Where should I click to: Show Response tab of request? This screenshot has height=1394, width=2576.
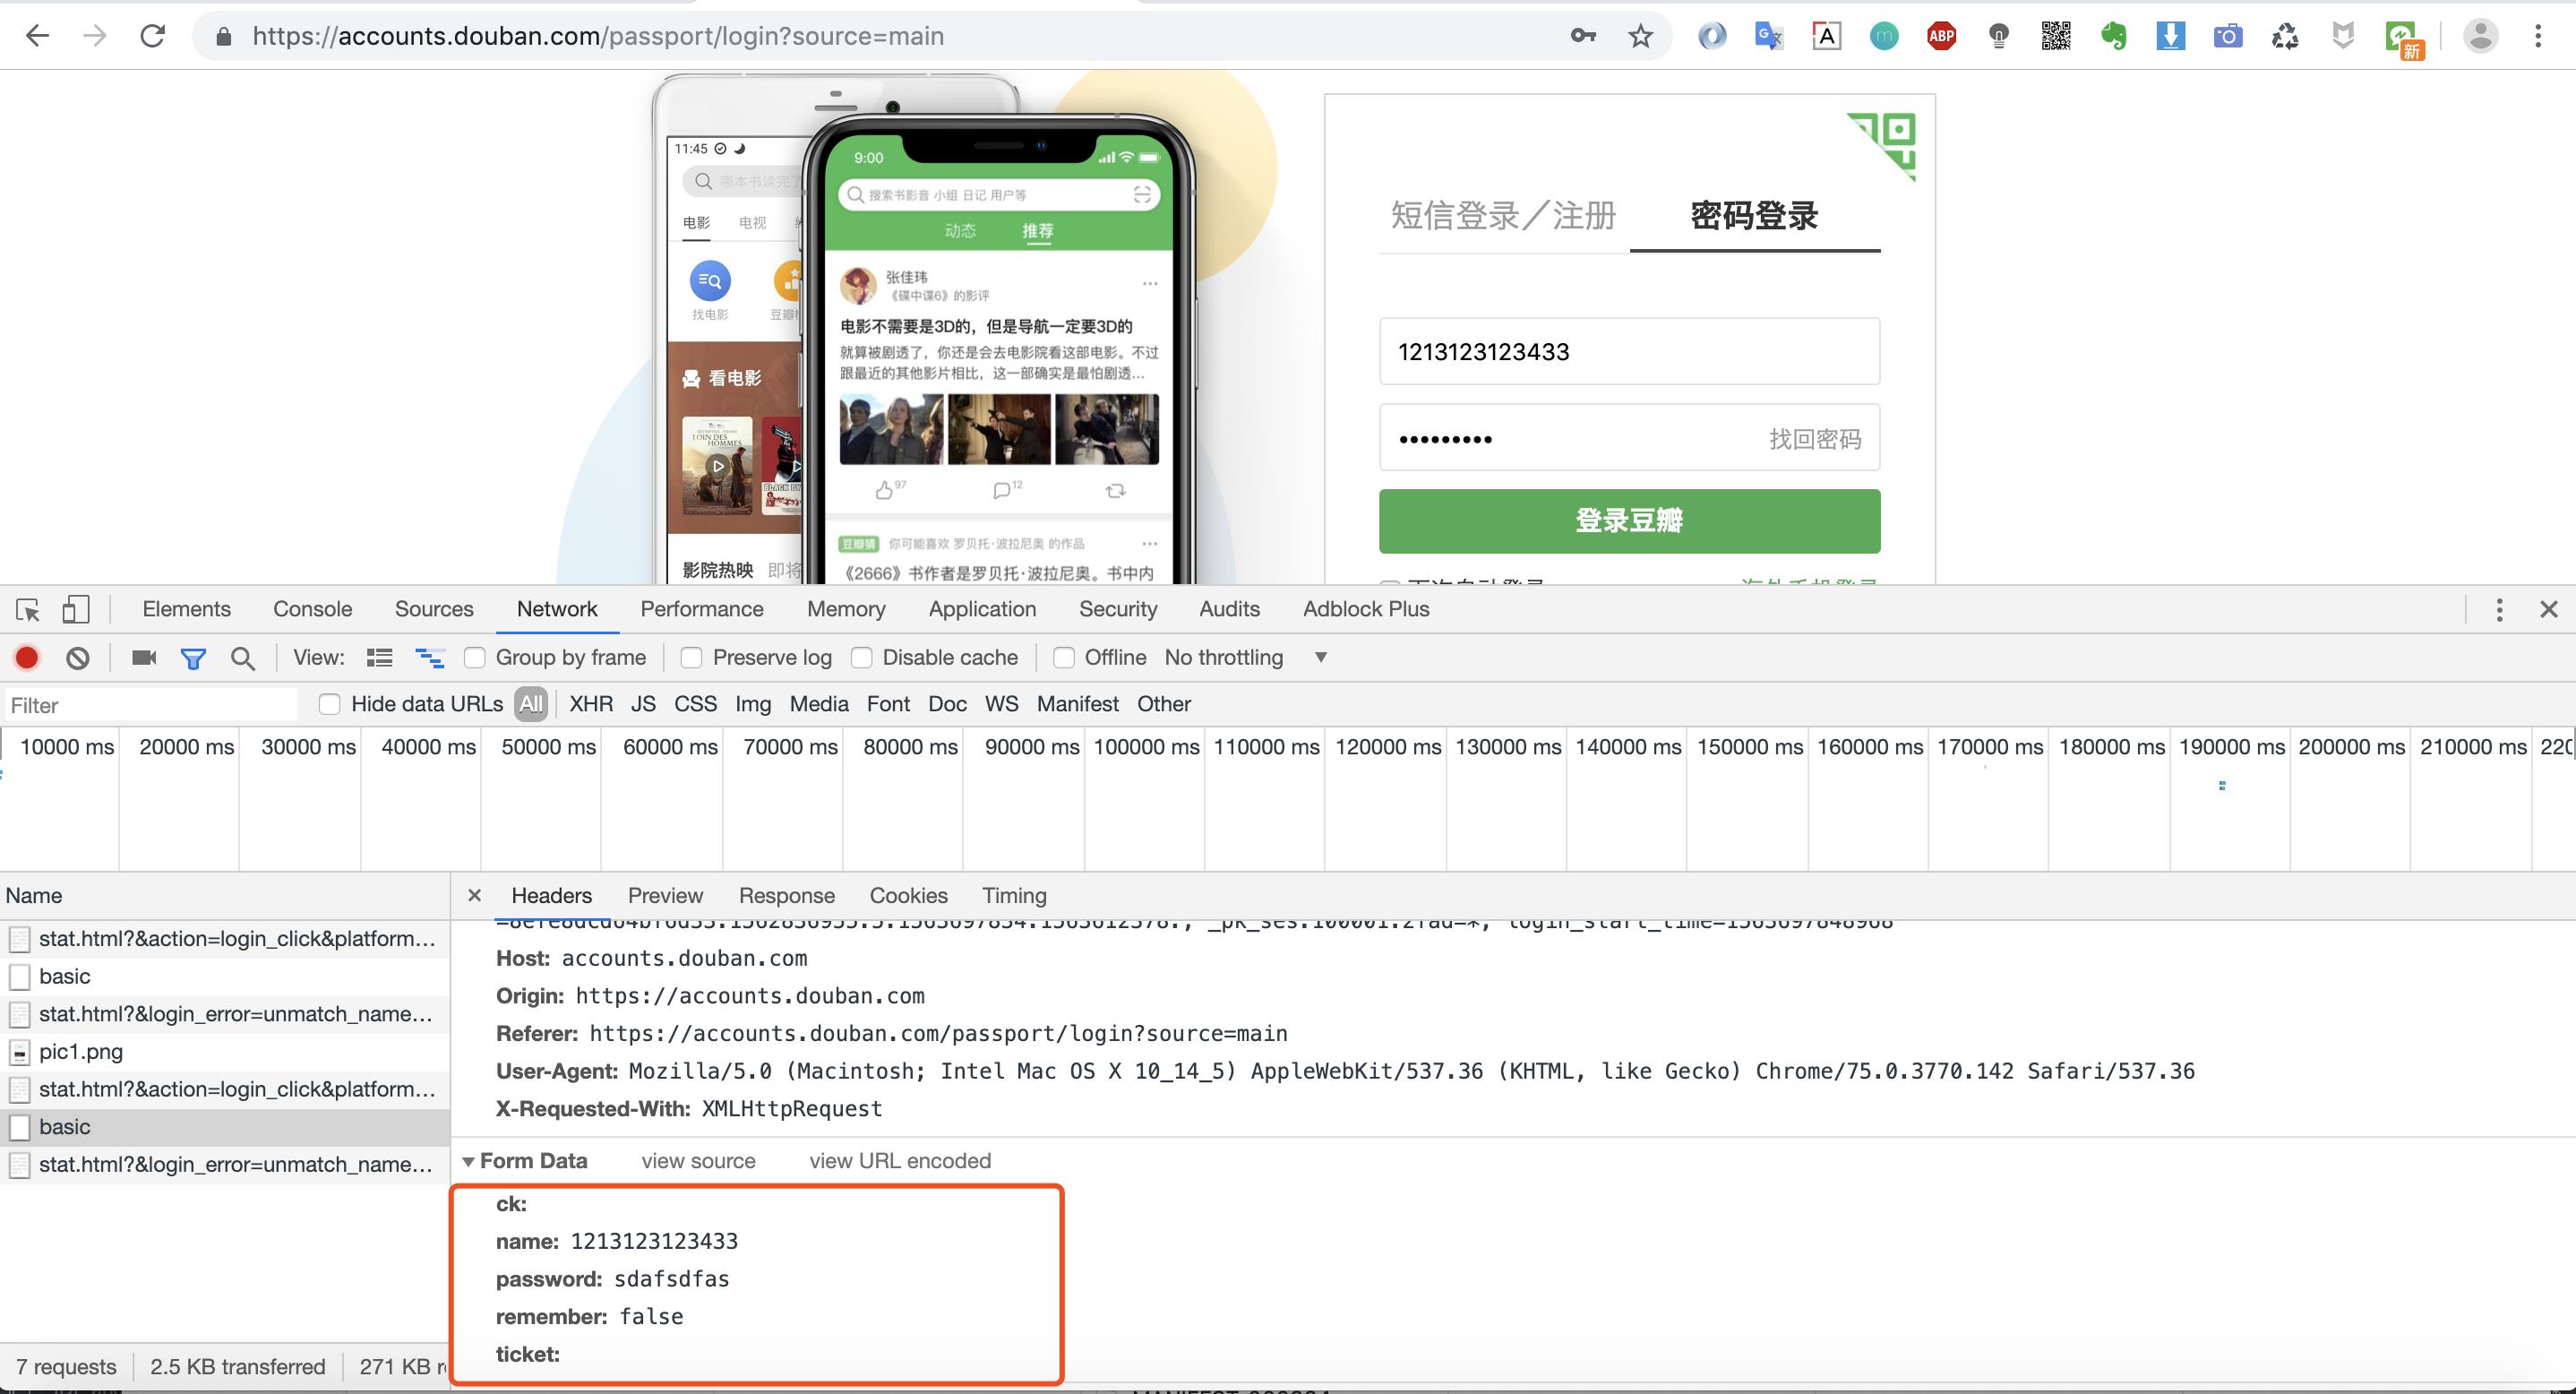pos(787,895)
